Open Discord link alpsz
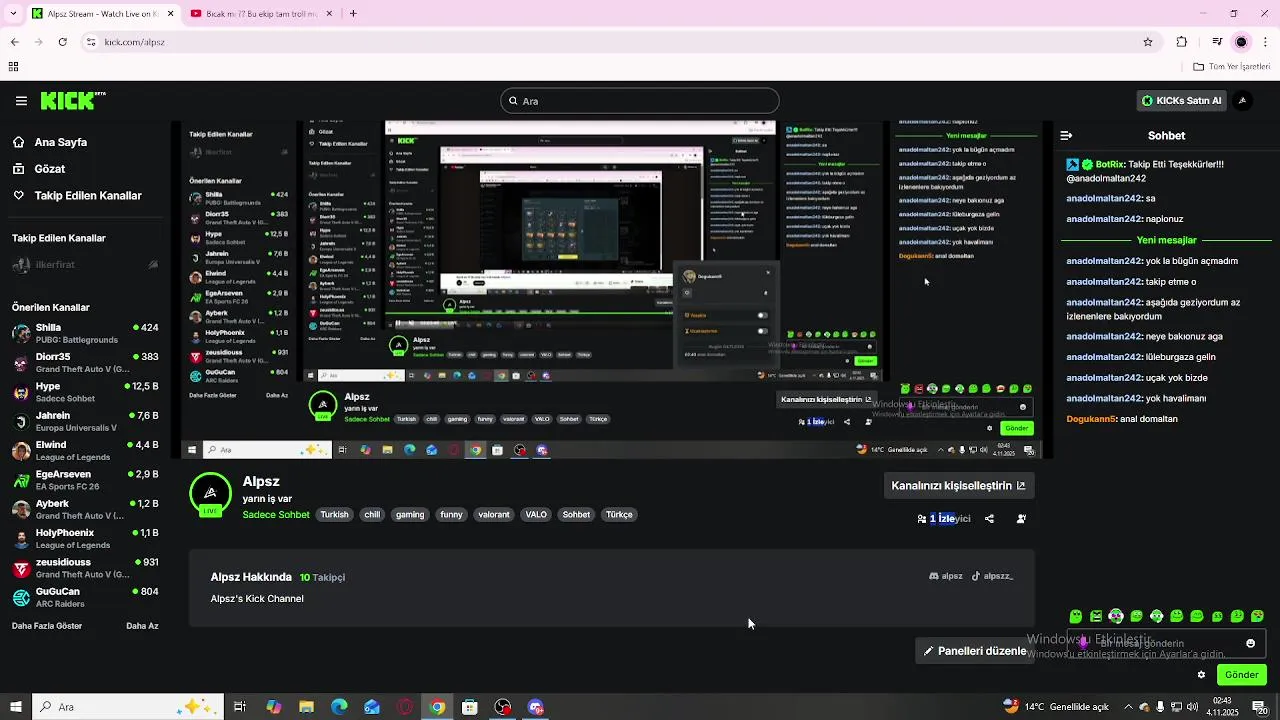Image resolution: width=1280 pixels, height=720 pixels. pos(946,576)
